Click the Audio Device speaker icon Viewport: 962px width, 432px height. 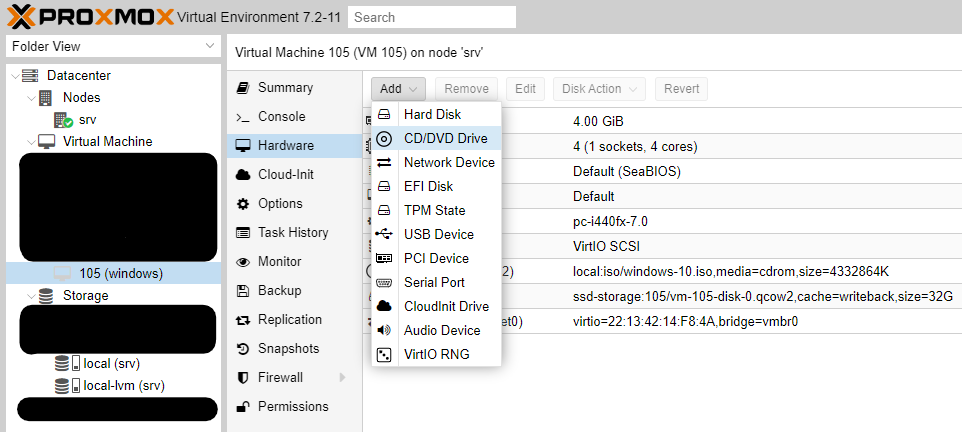pos(384,330)
